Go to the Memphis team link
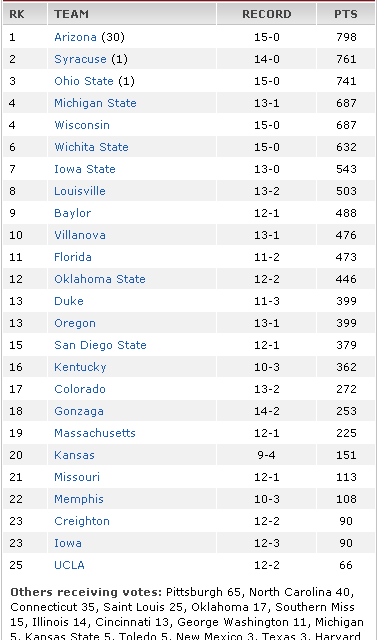377x640 pixels. pyautogui.click(x=79, y=500)
